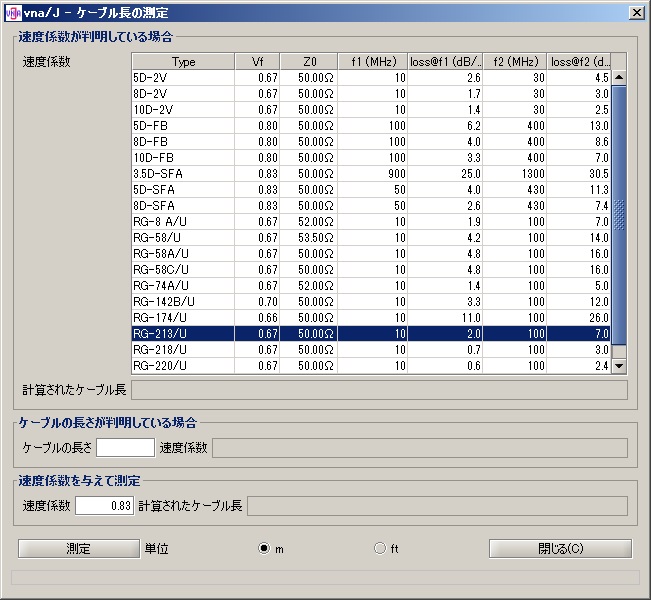This screenshot has height=600, width=651.
Task: Click the 14.0 loss@f2 cell of RG-58/U
Action: click(579, 238)
